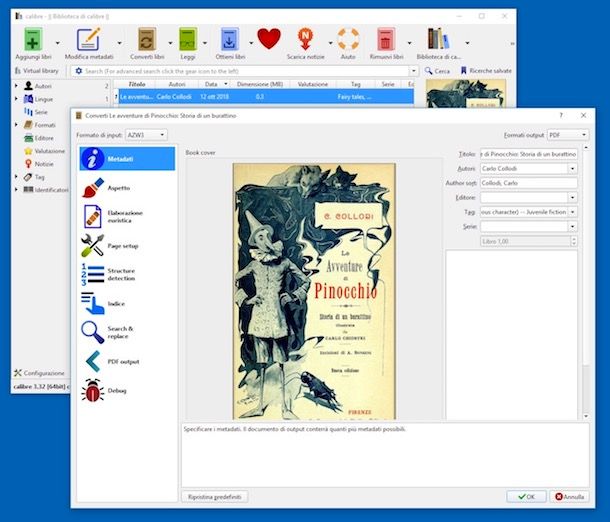
Task: Open the Biblioteca di calibre icon
Action: [x=438, y=39]
